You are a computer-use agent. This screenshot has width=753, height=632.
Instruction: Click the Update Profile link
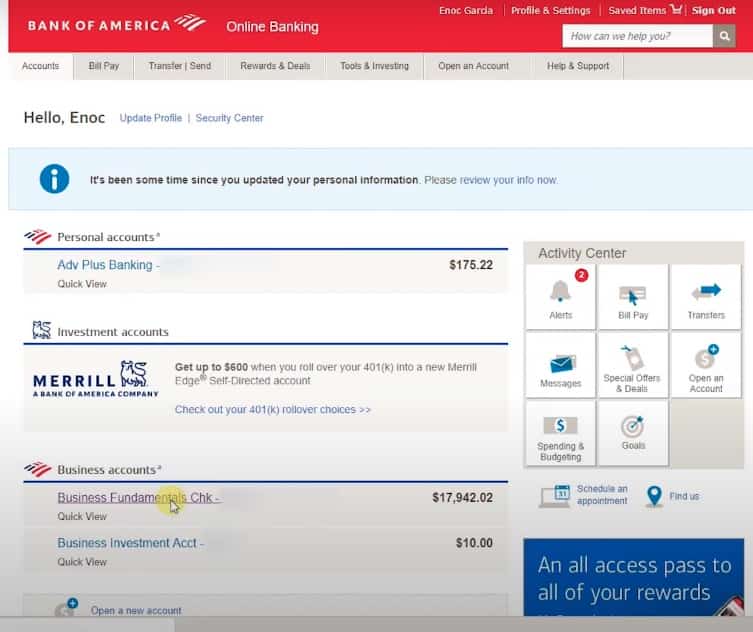point(151,118)
